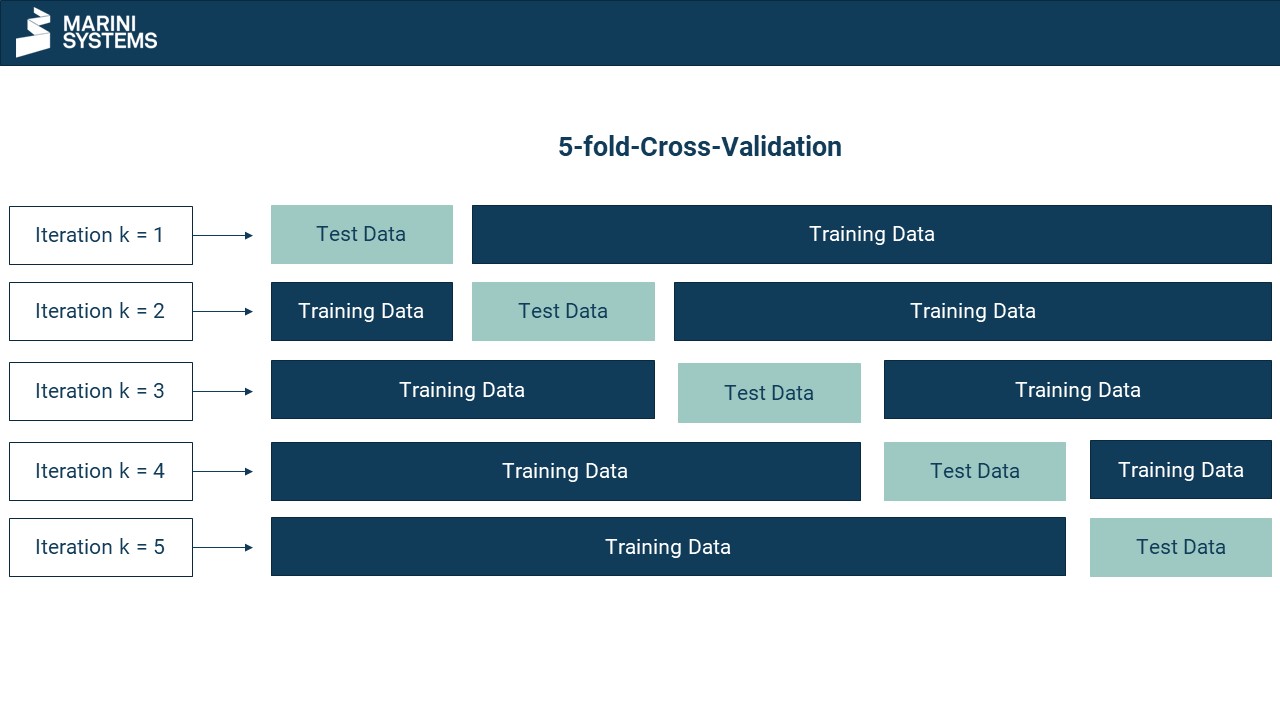This screenshot has height=720, width=1280.
Task: Select the right Training Data block in iteration 3
Action: (x=1078, y=390)
